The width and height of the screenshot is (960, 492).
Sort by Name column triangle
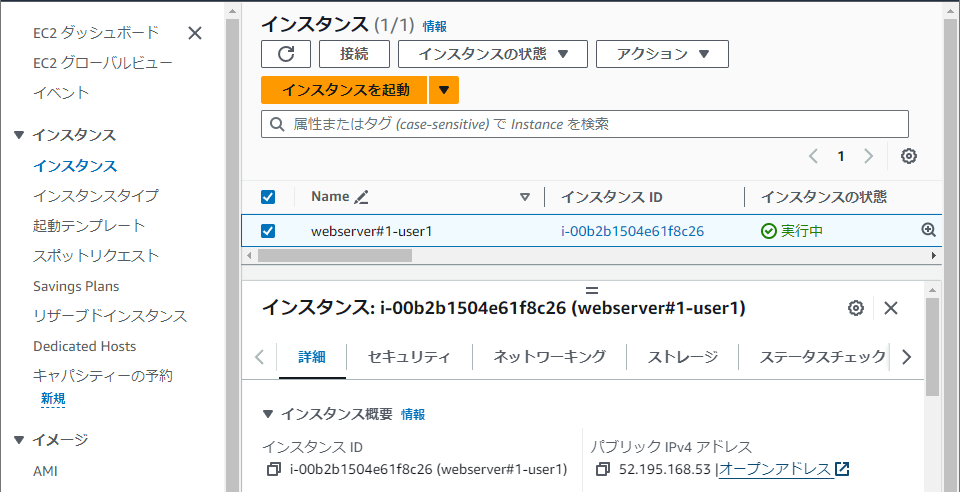[x=525, y=197]
